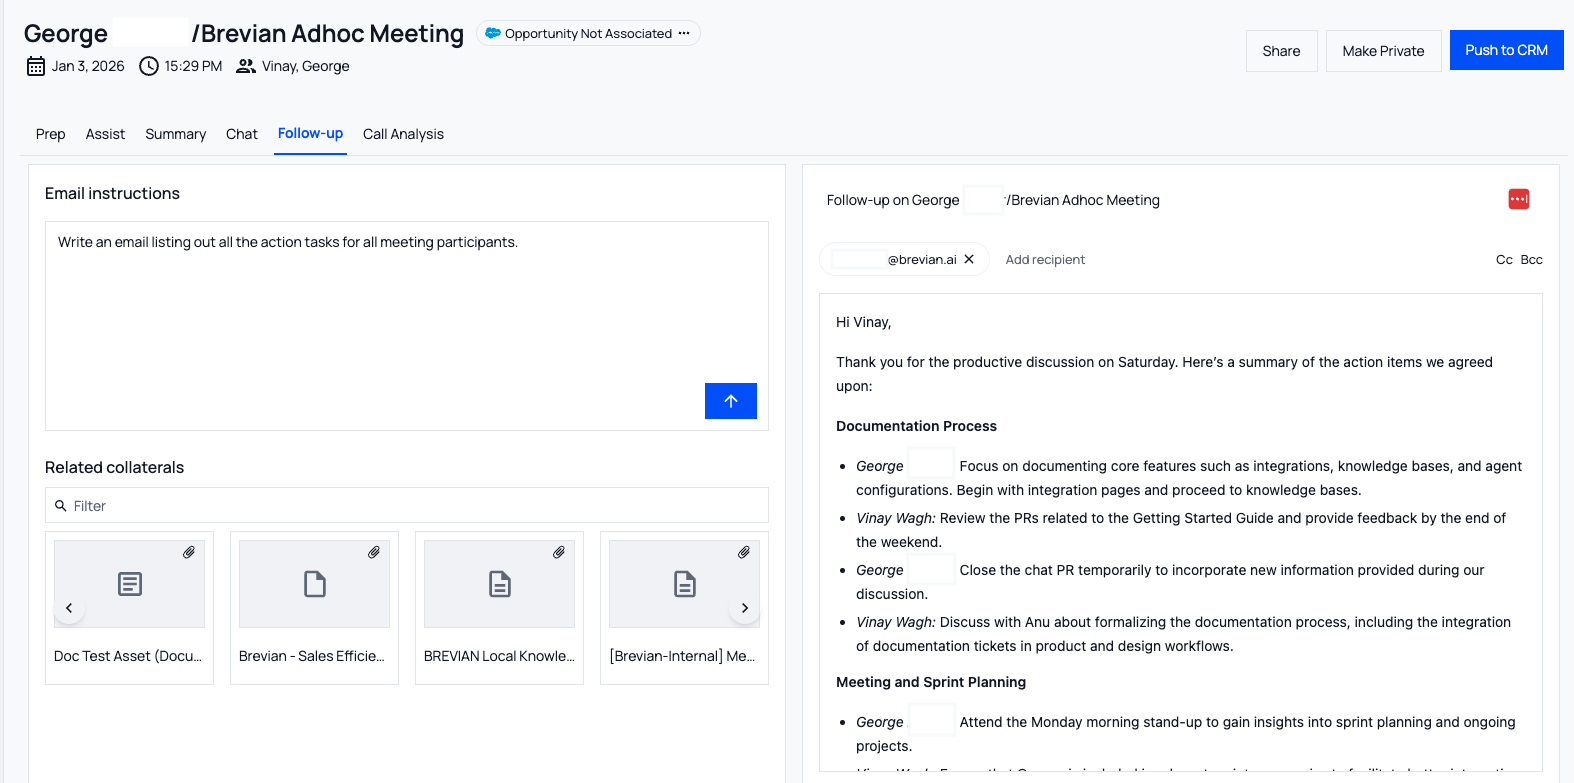Viewport: 1574px width, 783px height.
Task: Click the clock icon beside 15:29 PM
Action: 149,66
